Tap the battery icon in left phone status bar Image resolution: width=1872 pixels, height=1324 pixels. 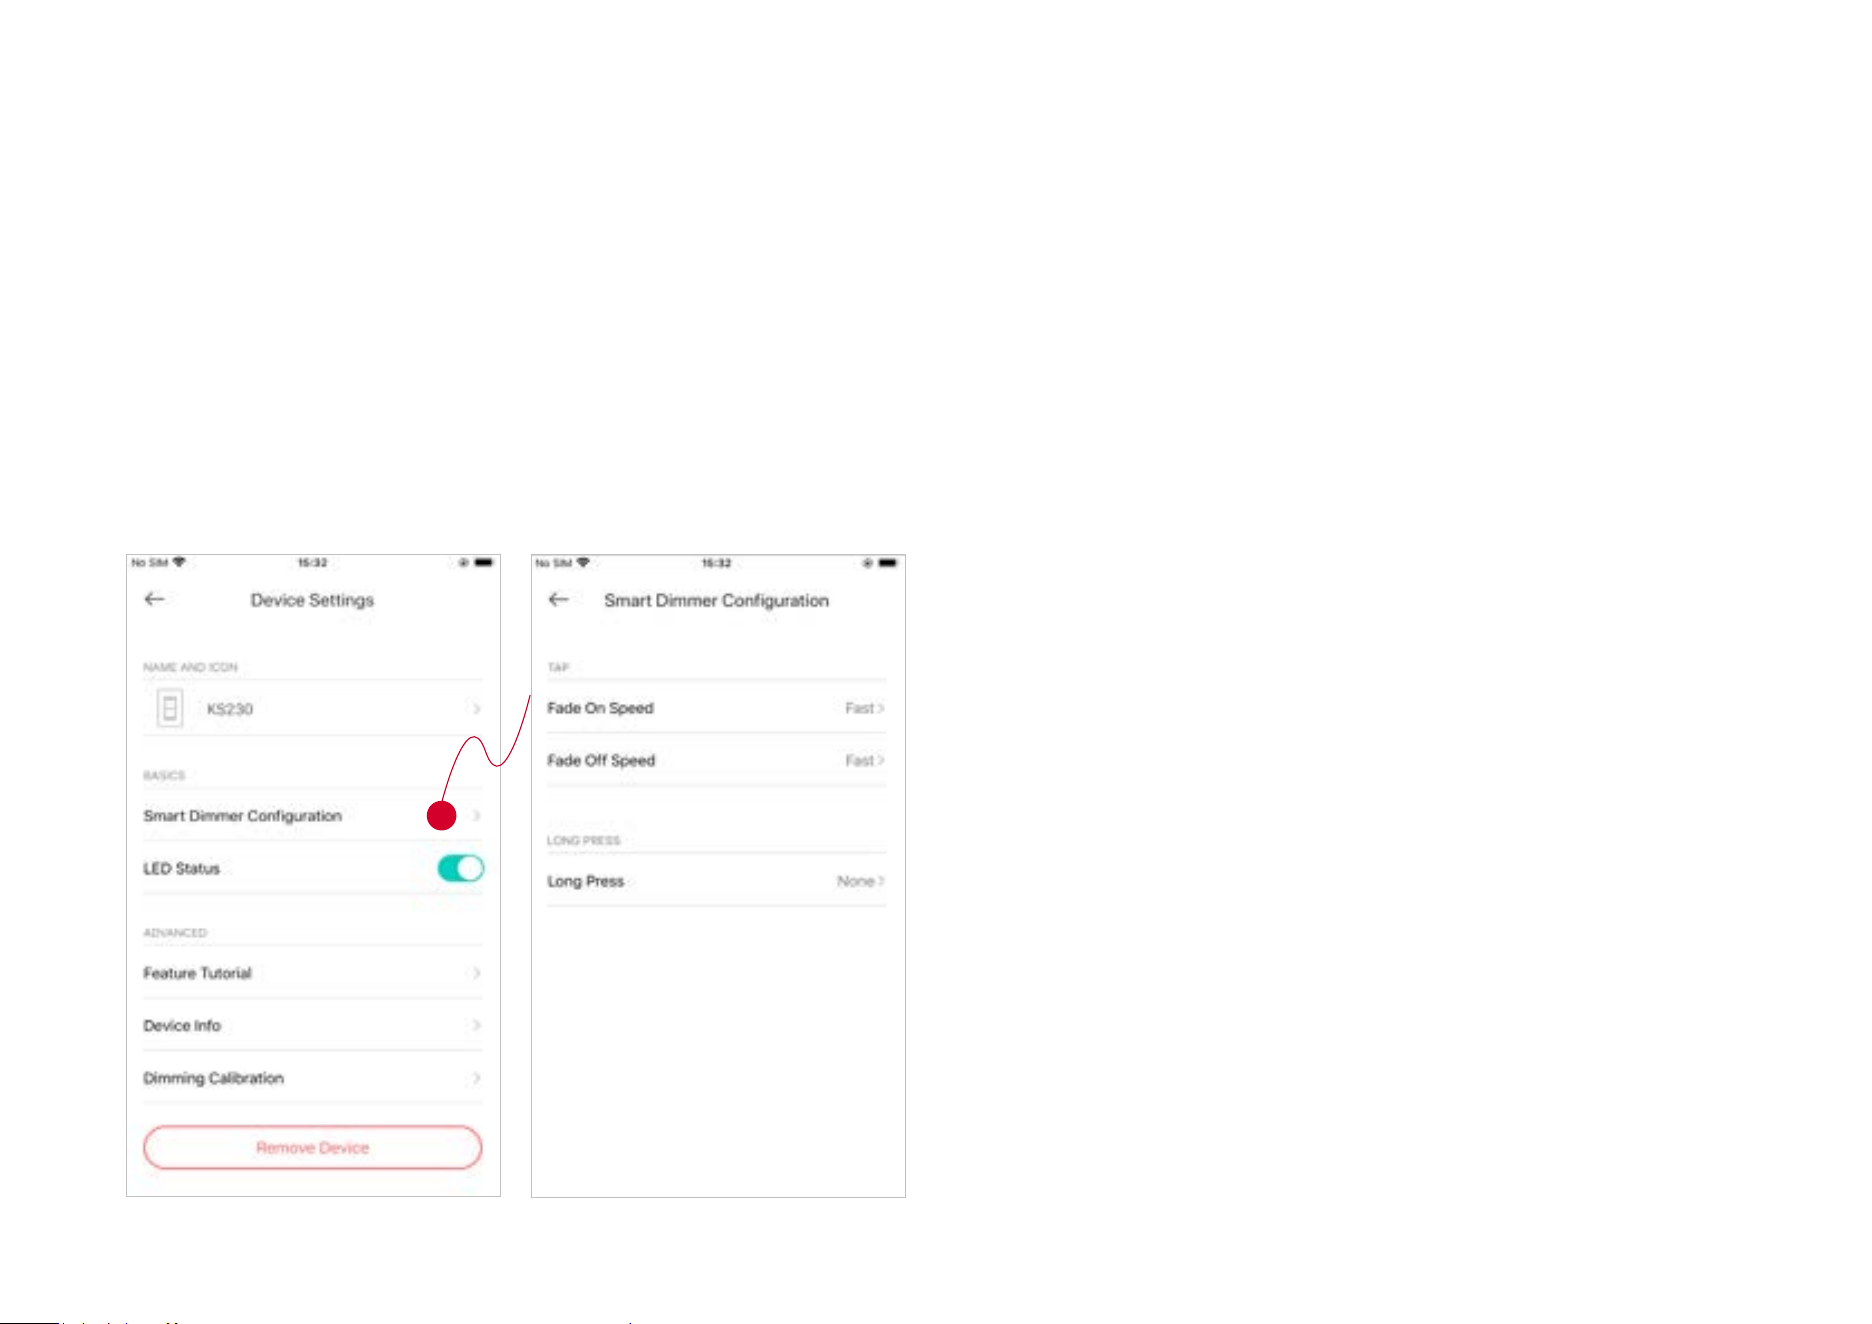(x=483, y=563)
